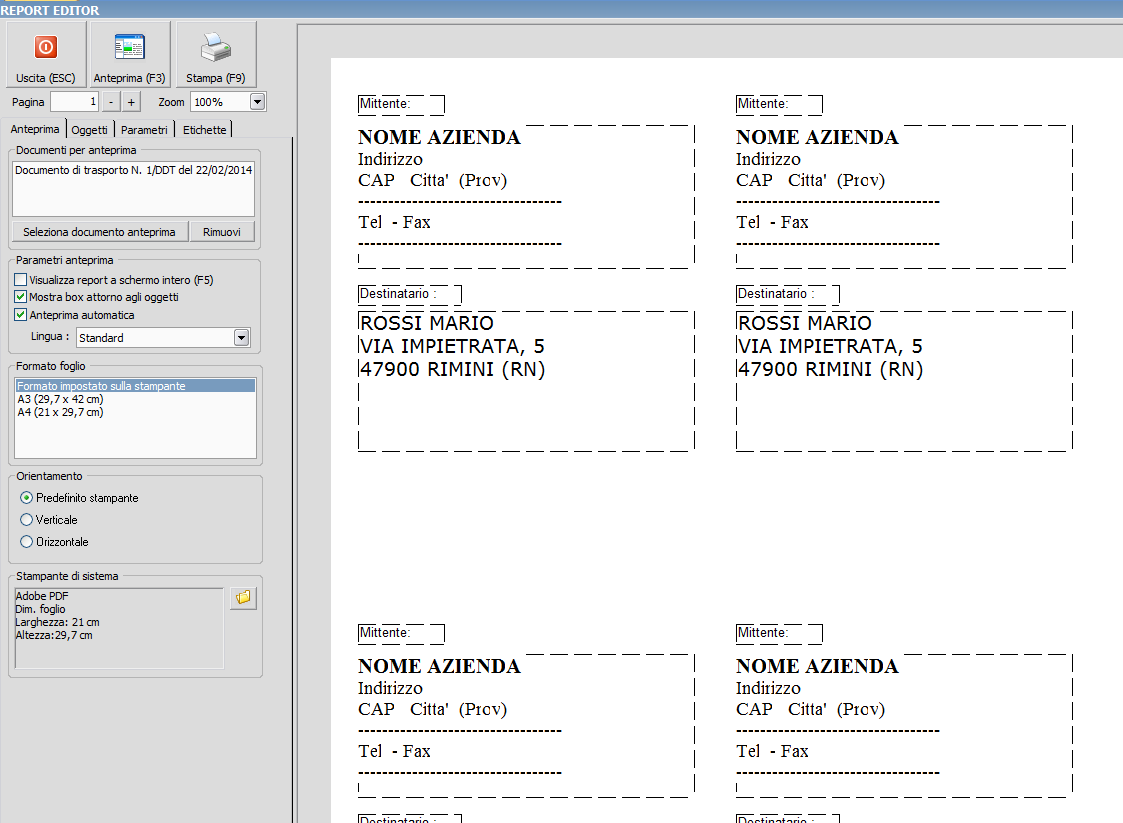Click the Stampa (F9) printer icon
Viewport: 1123px width, 823px height.
[216, 47]
